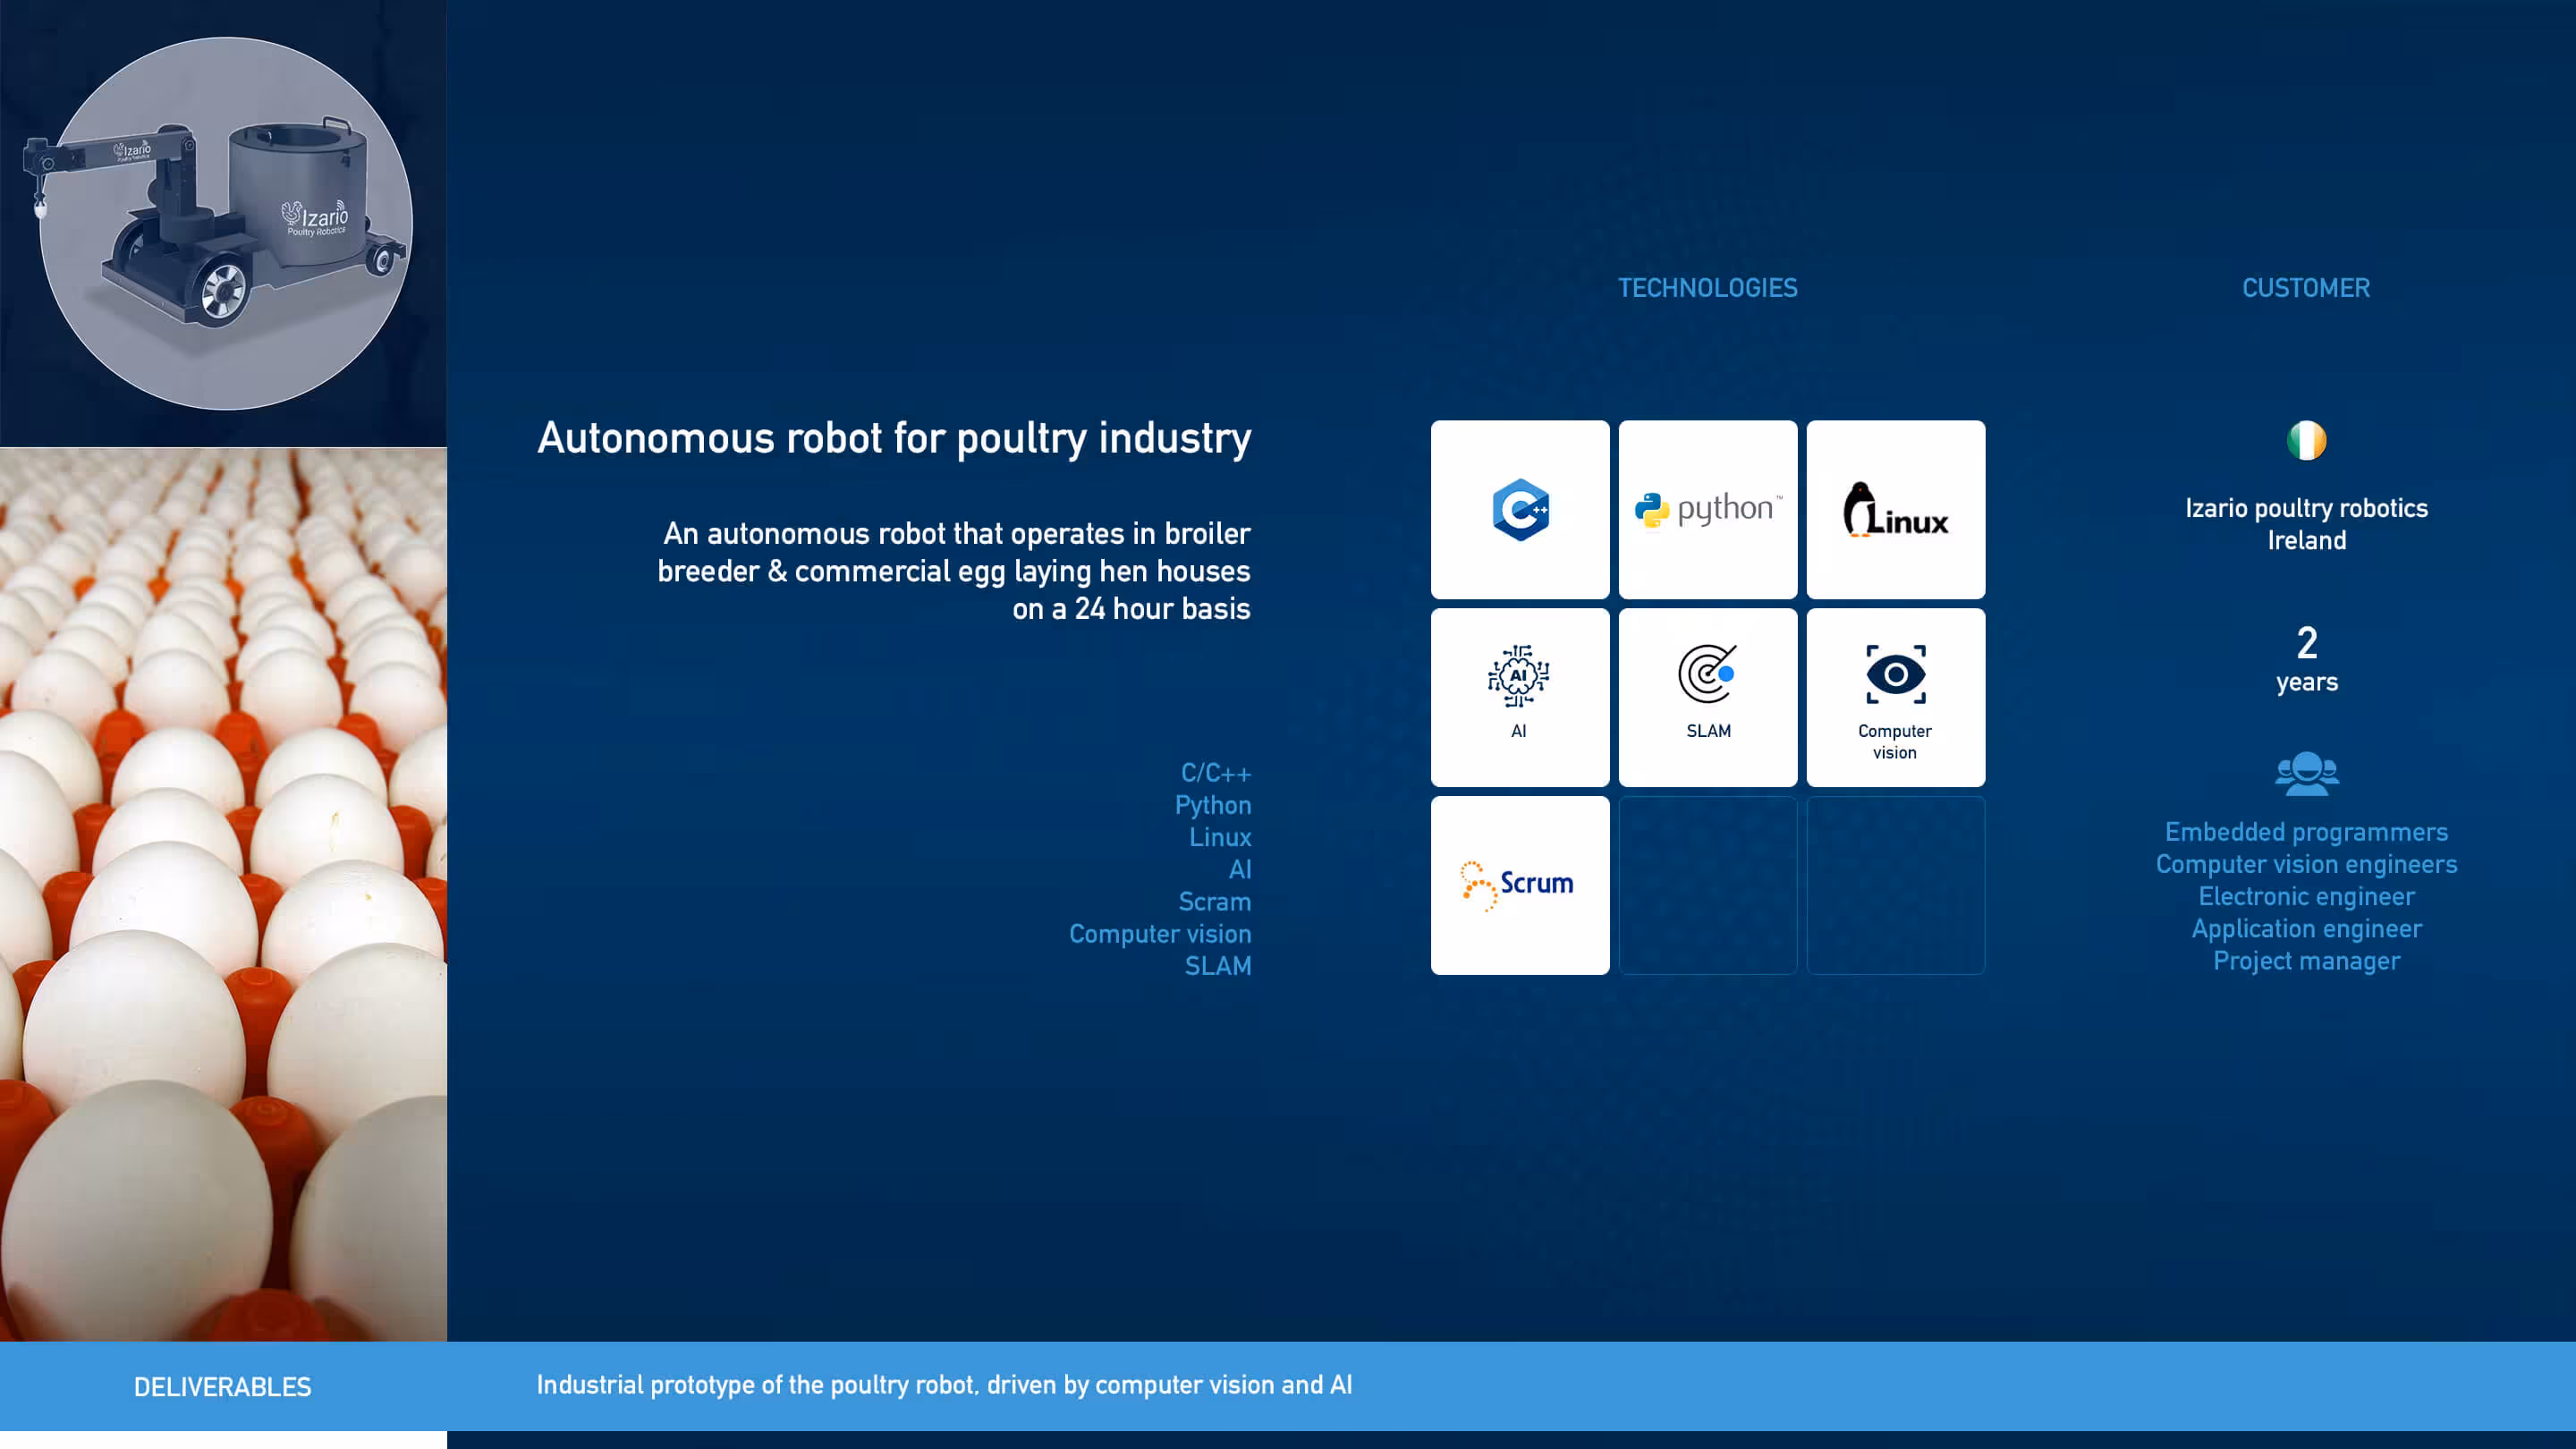Click the Embedded programmers role text
This screenshot has width=2576, height=1449.
(2305, 832)
